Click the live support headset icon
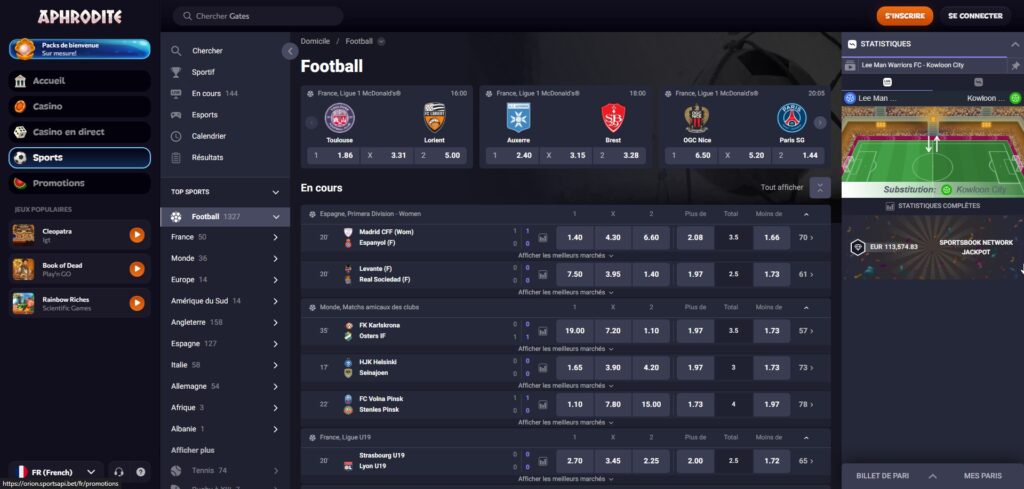This screenshot has height=489, width=1024. 119,471
